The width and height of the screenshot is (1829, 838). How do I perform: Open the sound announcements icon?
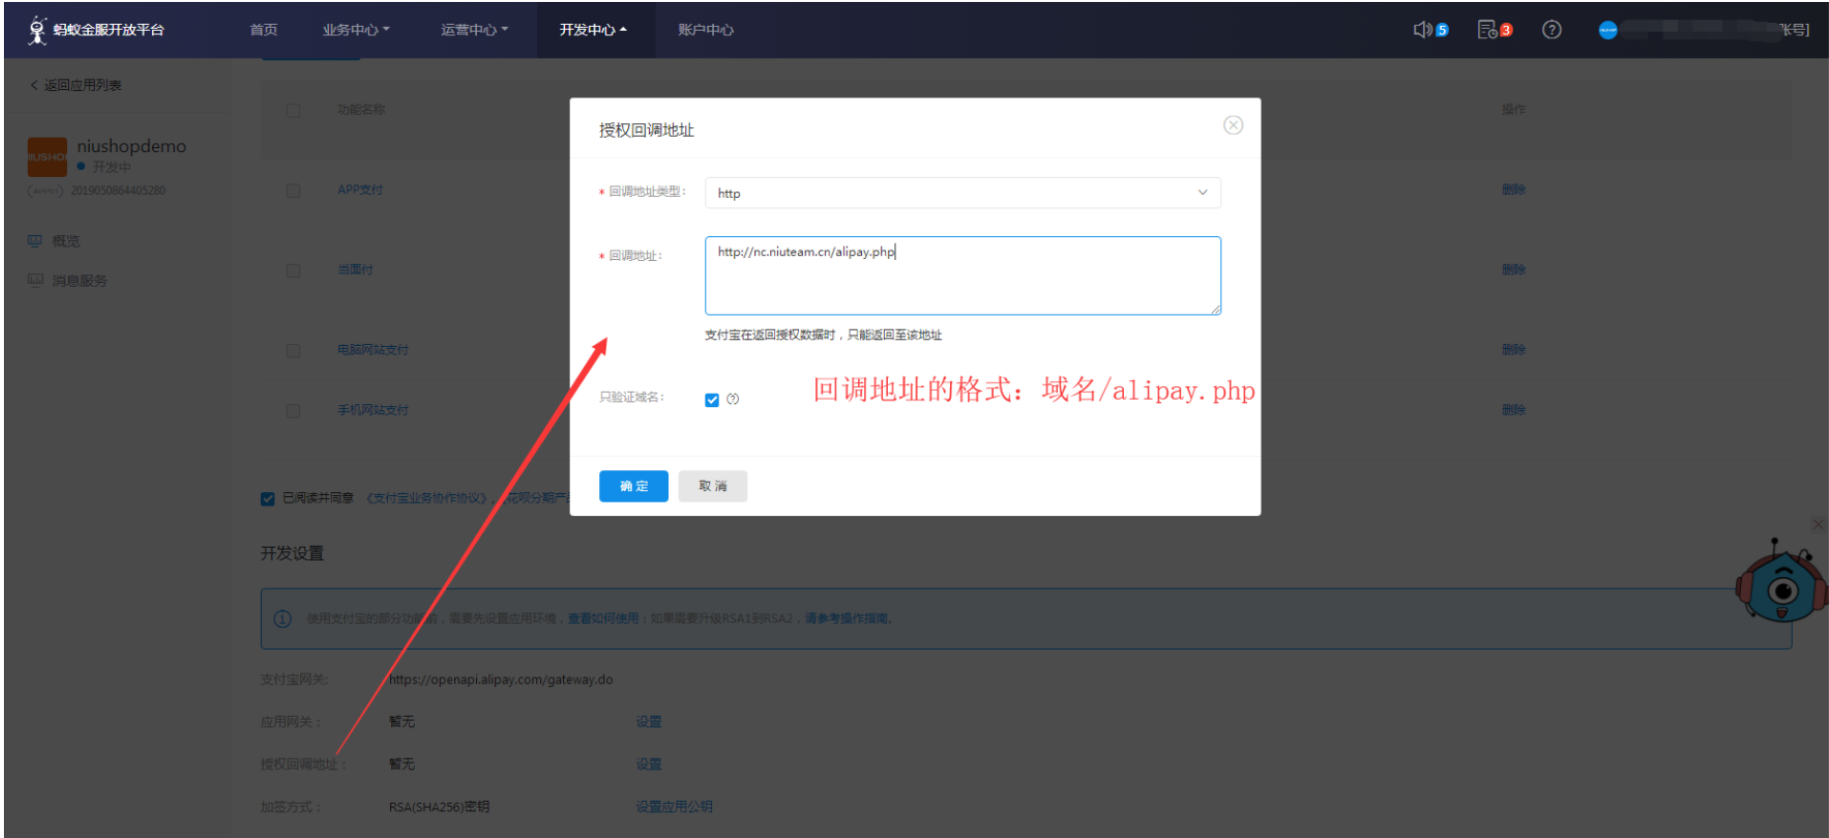(x=1422, y=30)
